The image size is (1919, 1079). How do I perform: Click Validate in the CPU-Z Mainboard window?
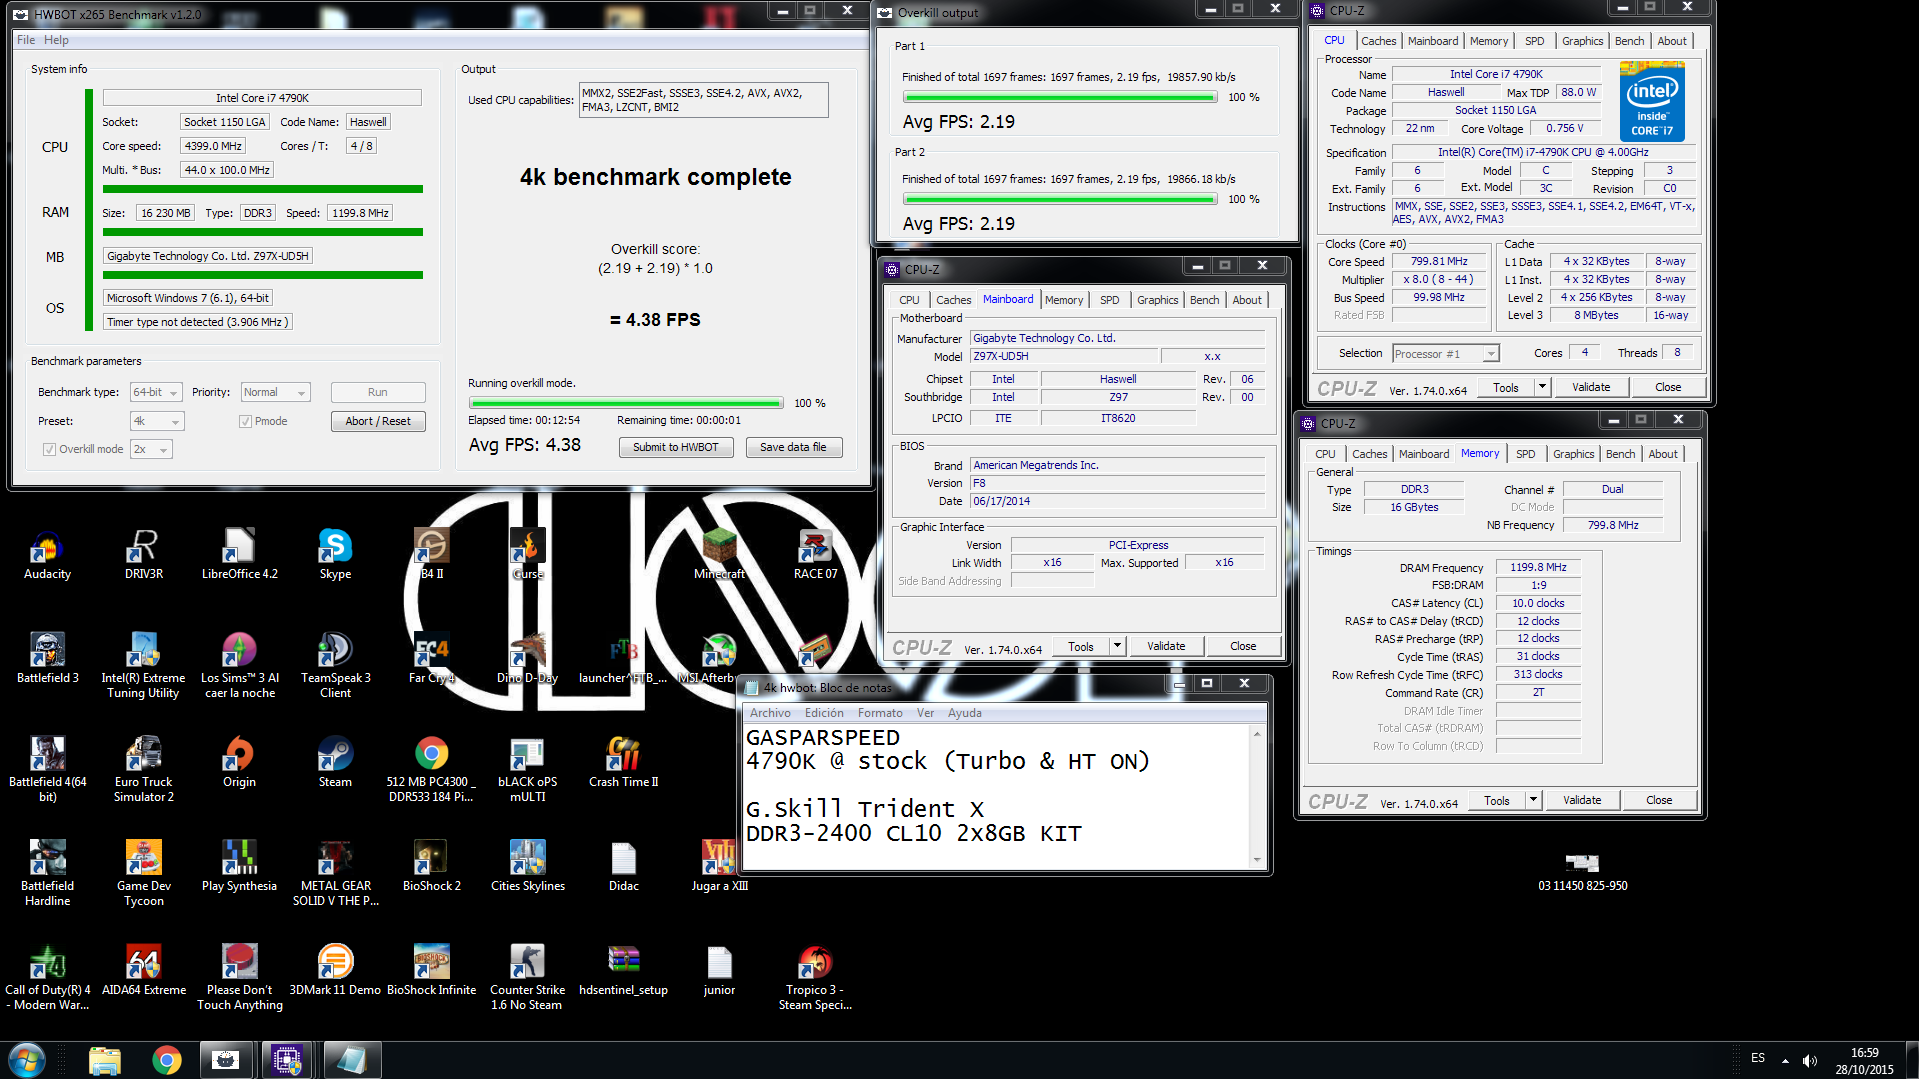(x=1165, y=646)
